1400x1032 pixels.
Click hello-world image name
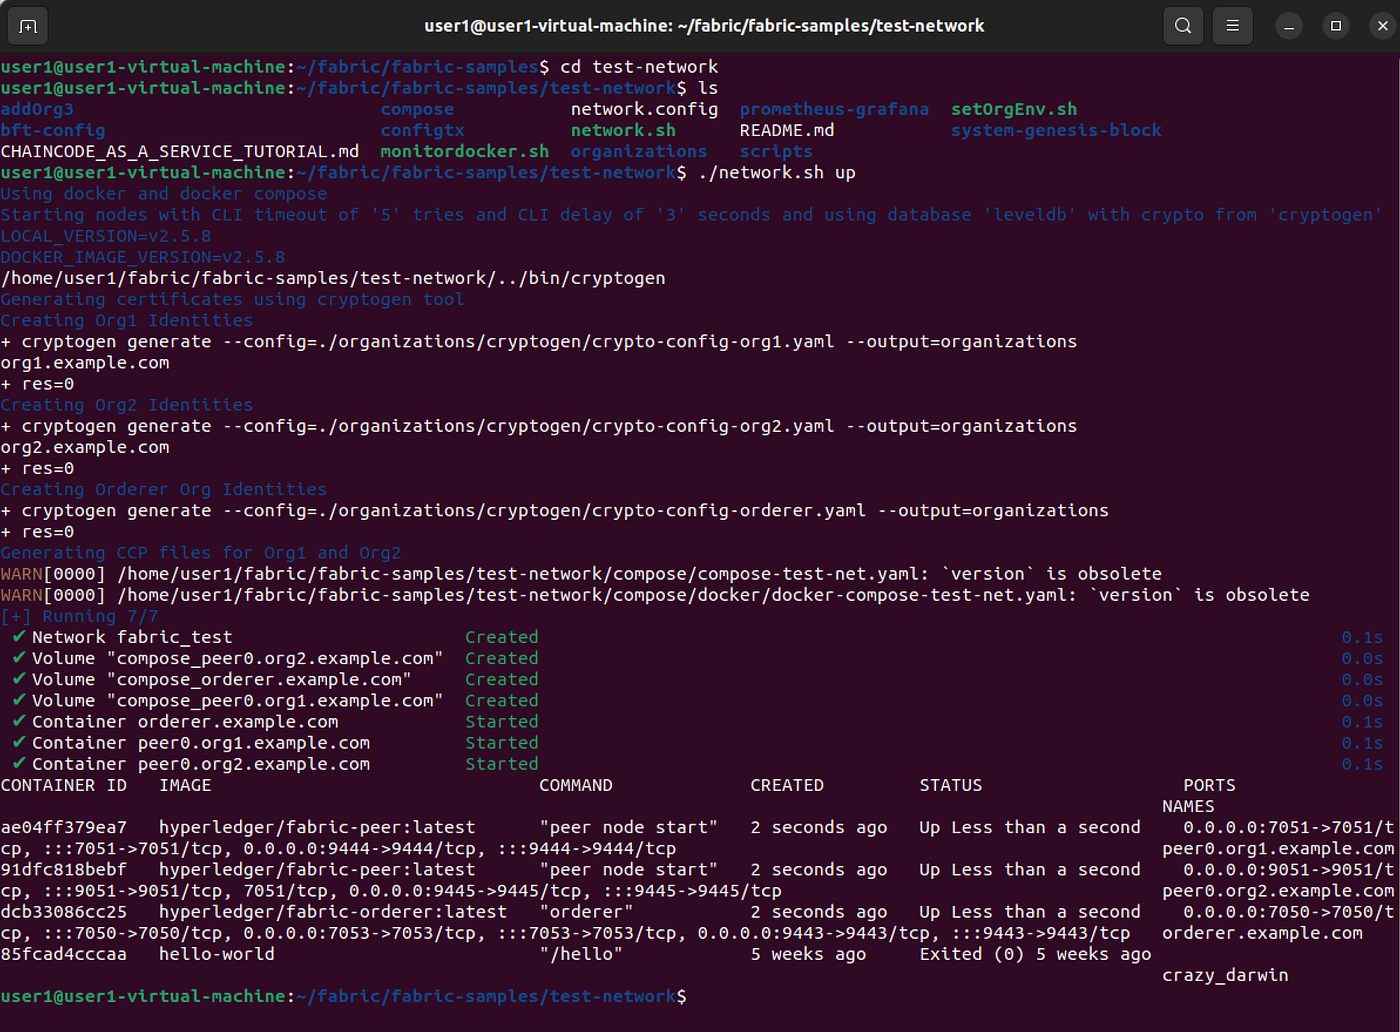[217, 954]
